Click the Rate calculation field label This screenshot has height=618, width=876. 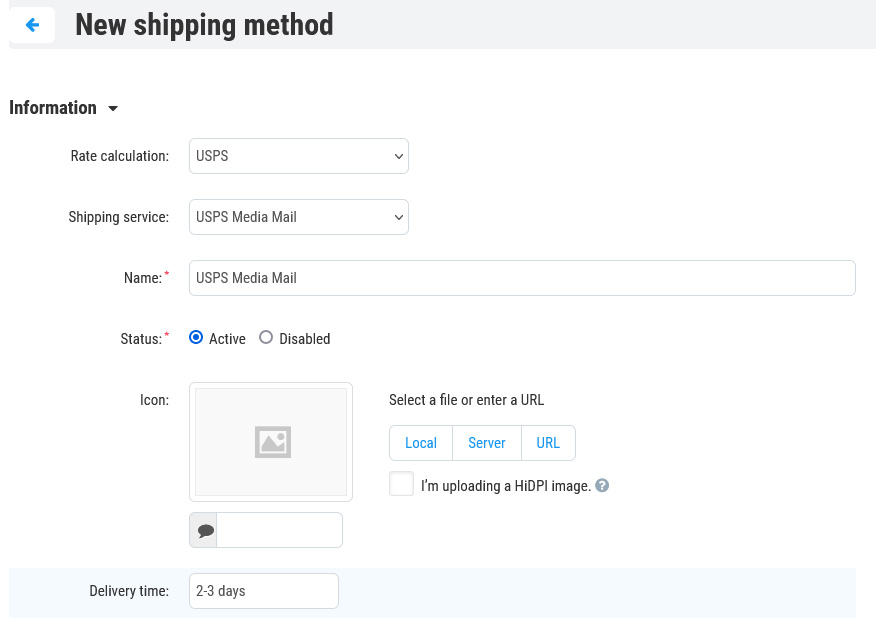point(119,156)
